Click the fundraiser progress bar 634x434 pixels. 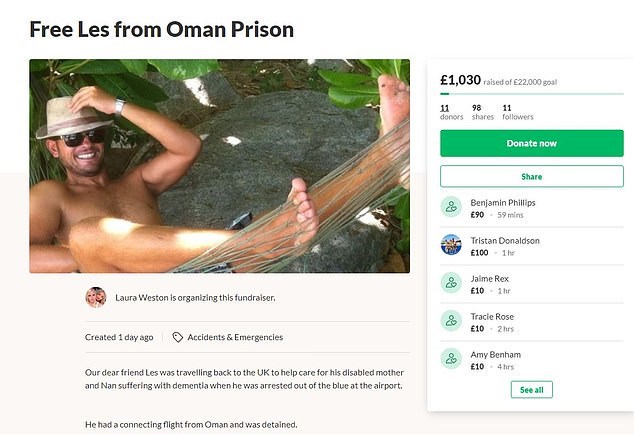(531, 94)
